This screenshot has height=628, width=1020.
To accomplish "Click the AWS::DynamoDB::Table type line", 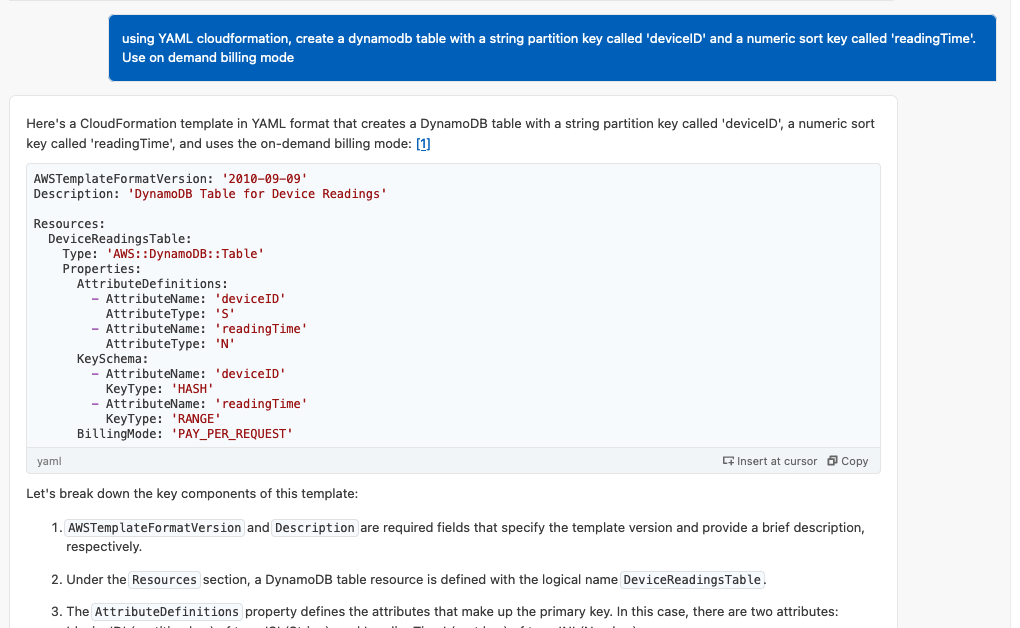I will (164, 253).
